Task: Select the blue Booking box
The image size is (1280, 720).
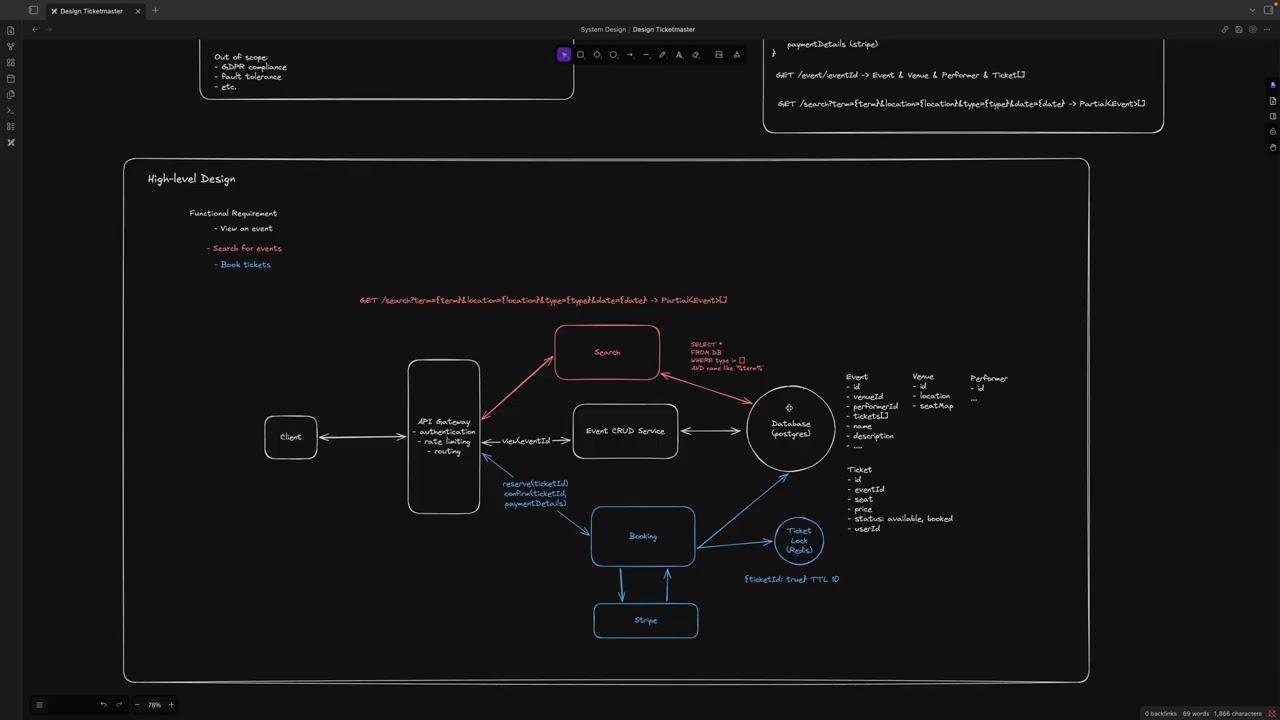Action: click(x=643, y=537)
